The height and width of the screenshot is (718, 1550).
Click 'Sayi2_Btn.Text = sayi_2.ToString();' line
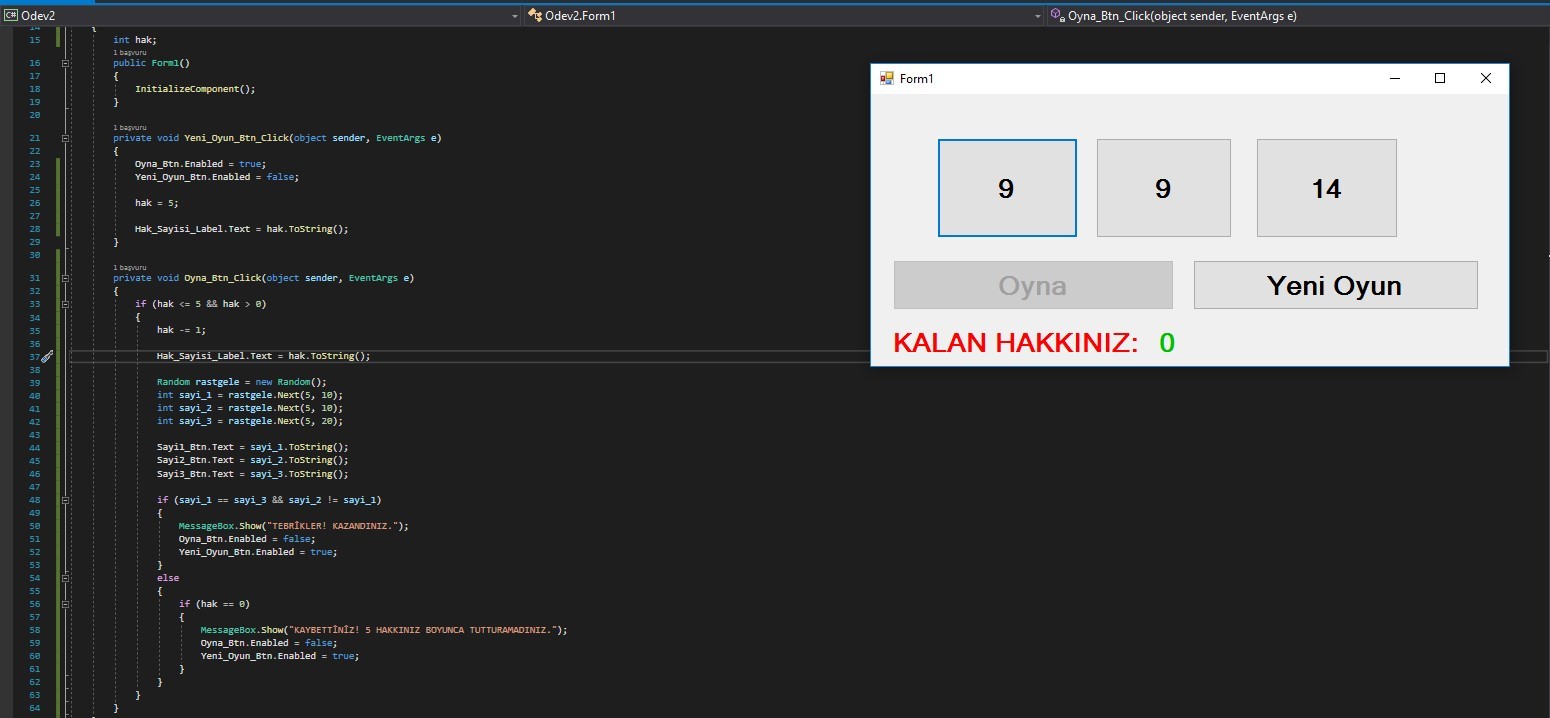click(253, 461)
